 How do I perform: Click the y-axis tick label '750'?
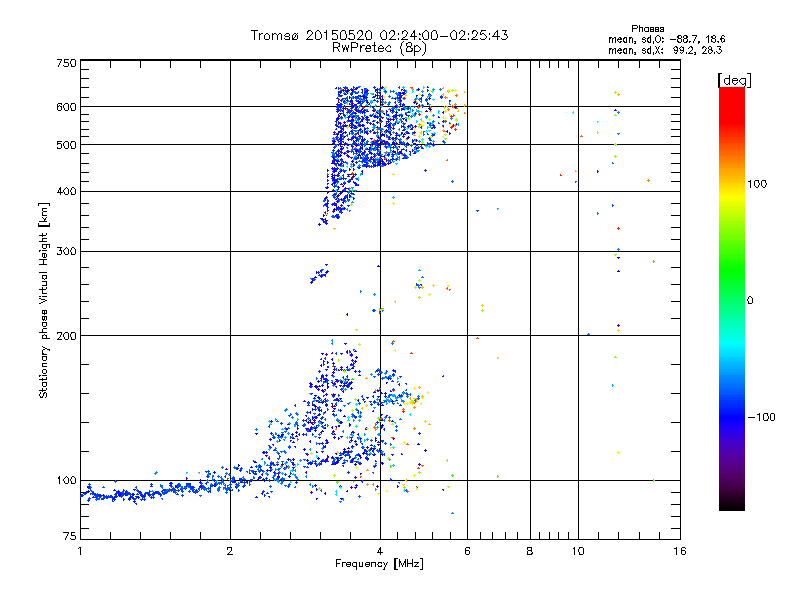(66, 63)
